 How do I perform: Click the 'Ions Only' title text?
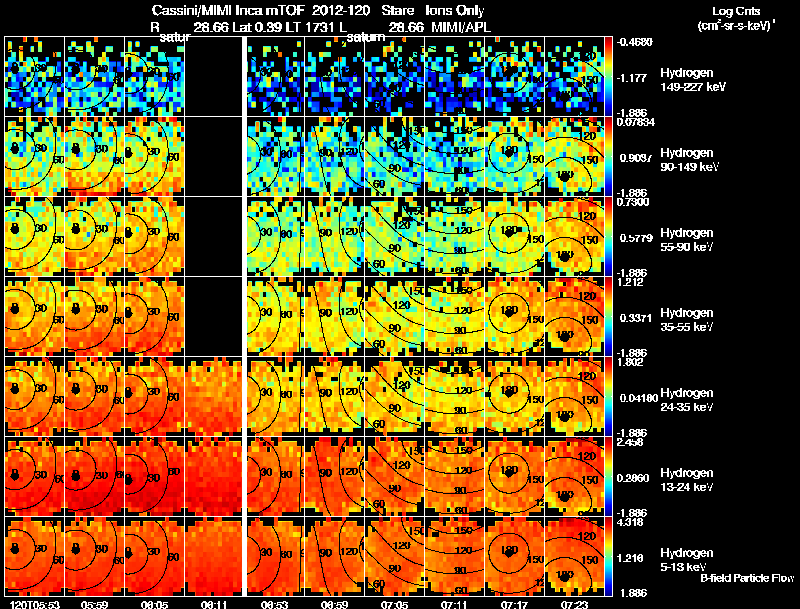(455, 11)
